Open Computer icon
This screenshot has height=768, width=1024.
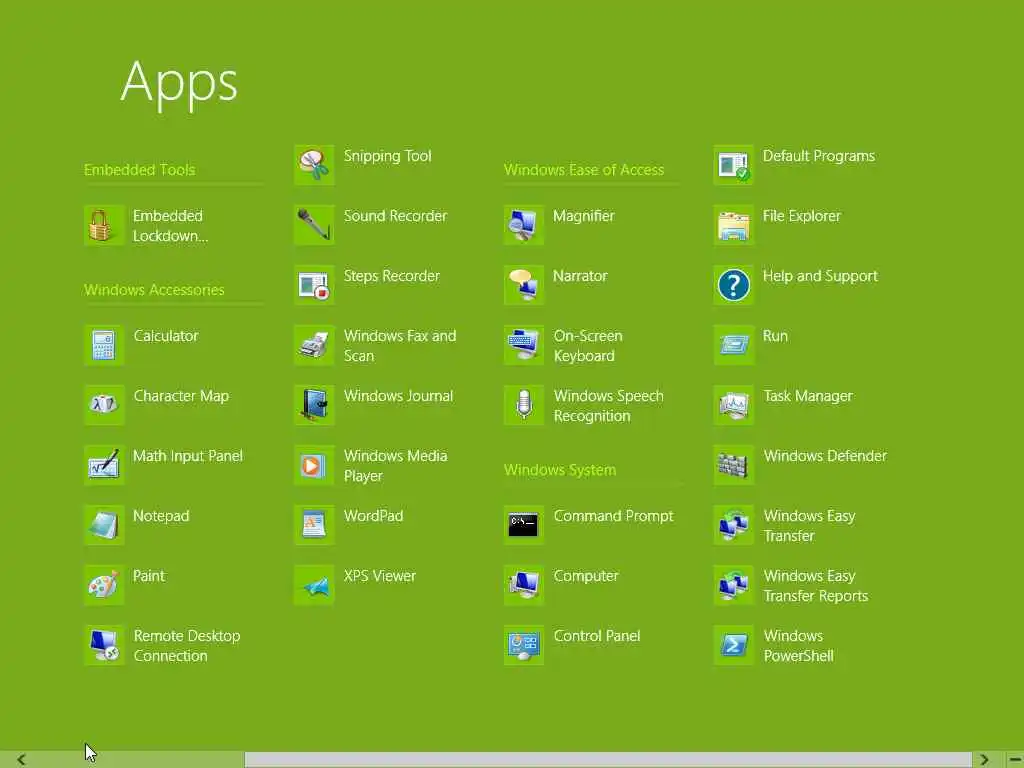pyautogui.click(x=524, y=586)
